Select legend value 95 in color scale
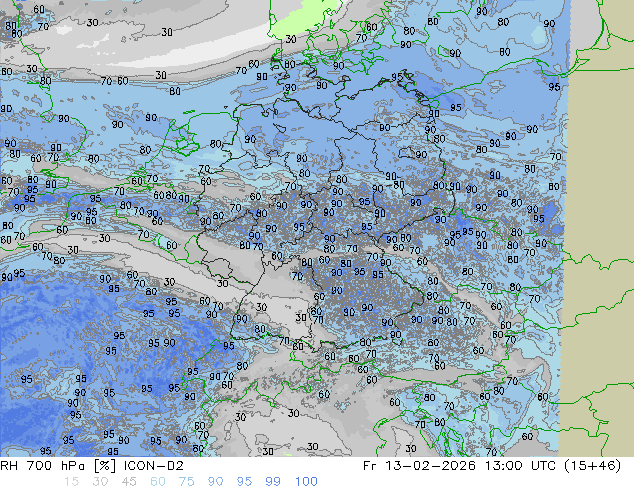634x490 pixels. 244,482
